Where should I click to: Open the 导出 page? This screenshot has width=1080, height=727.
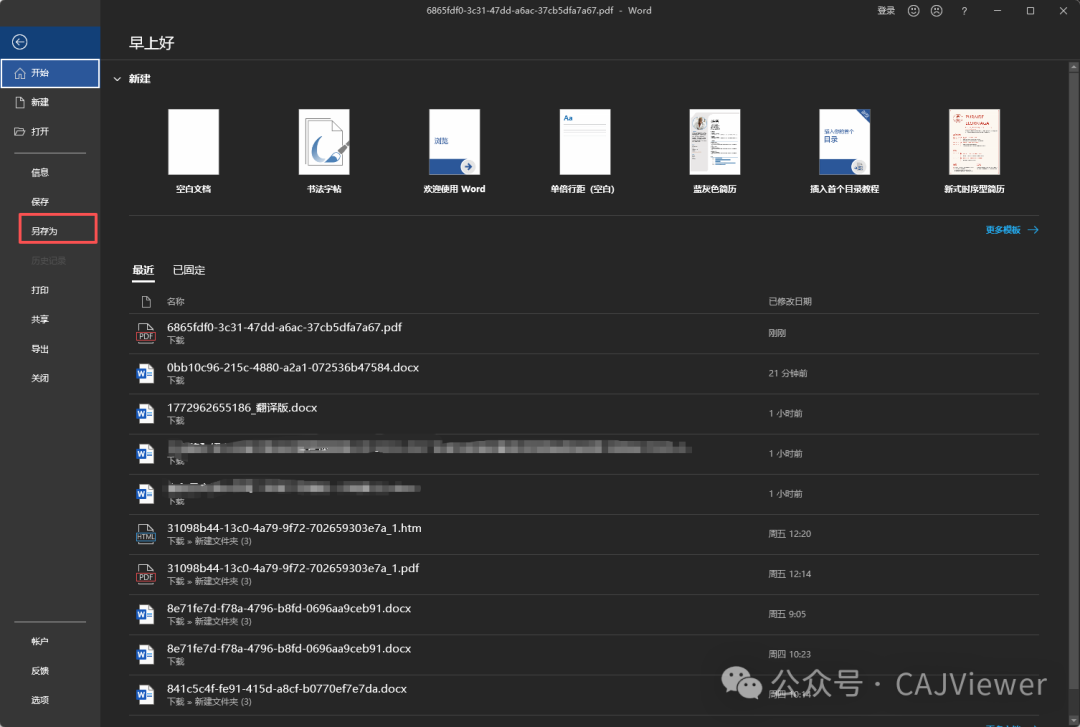(x=40, y=349)
